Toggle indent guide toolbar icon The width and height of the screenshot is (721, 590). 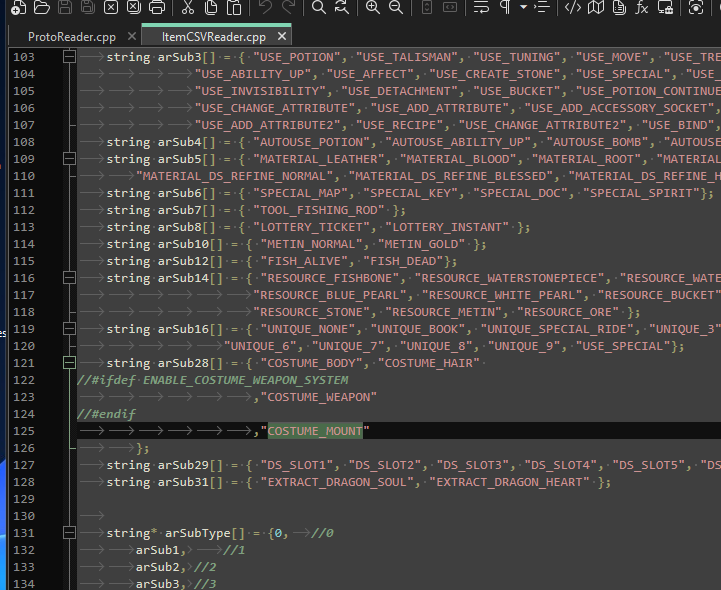click(x=542, y=7)
